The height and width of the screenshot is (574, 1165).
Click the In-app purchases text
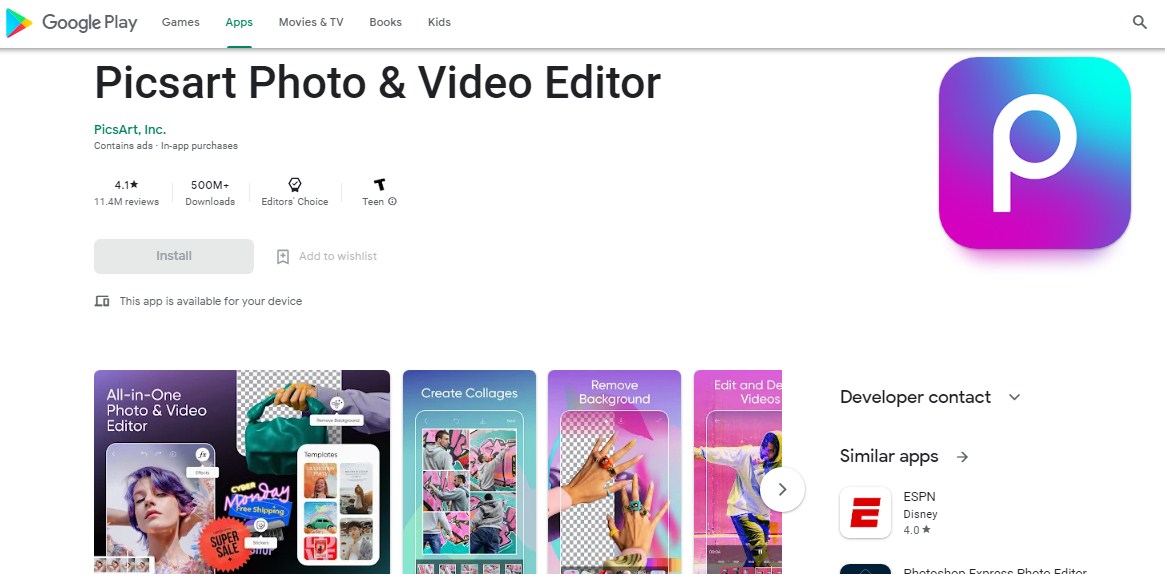coord(199,146)
